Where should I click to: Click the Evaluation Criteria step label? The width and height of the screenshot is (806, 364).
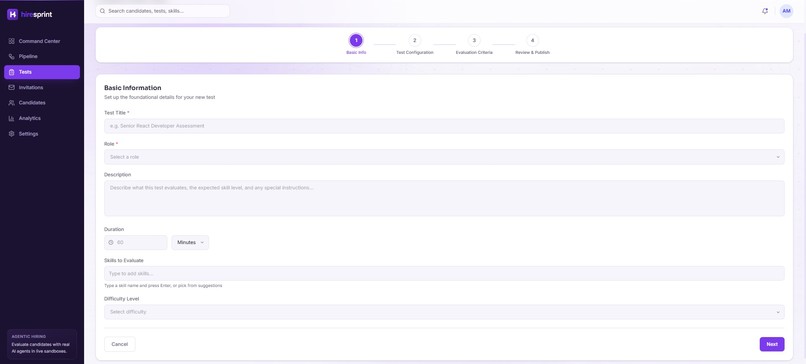tap(474, 52)
